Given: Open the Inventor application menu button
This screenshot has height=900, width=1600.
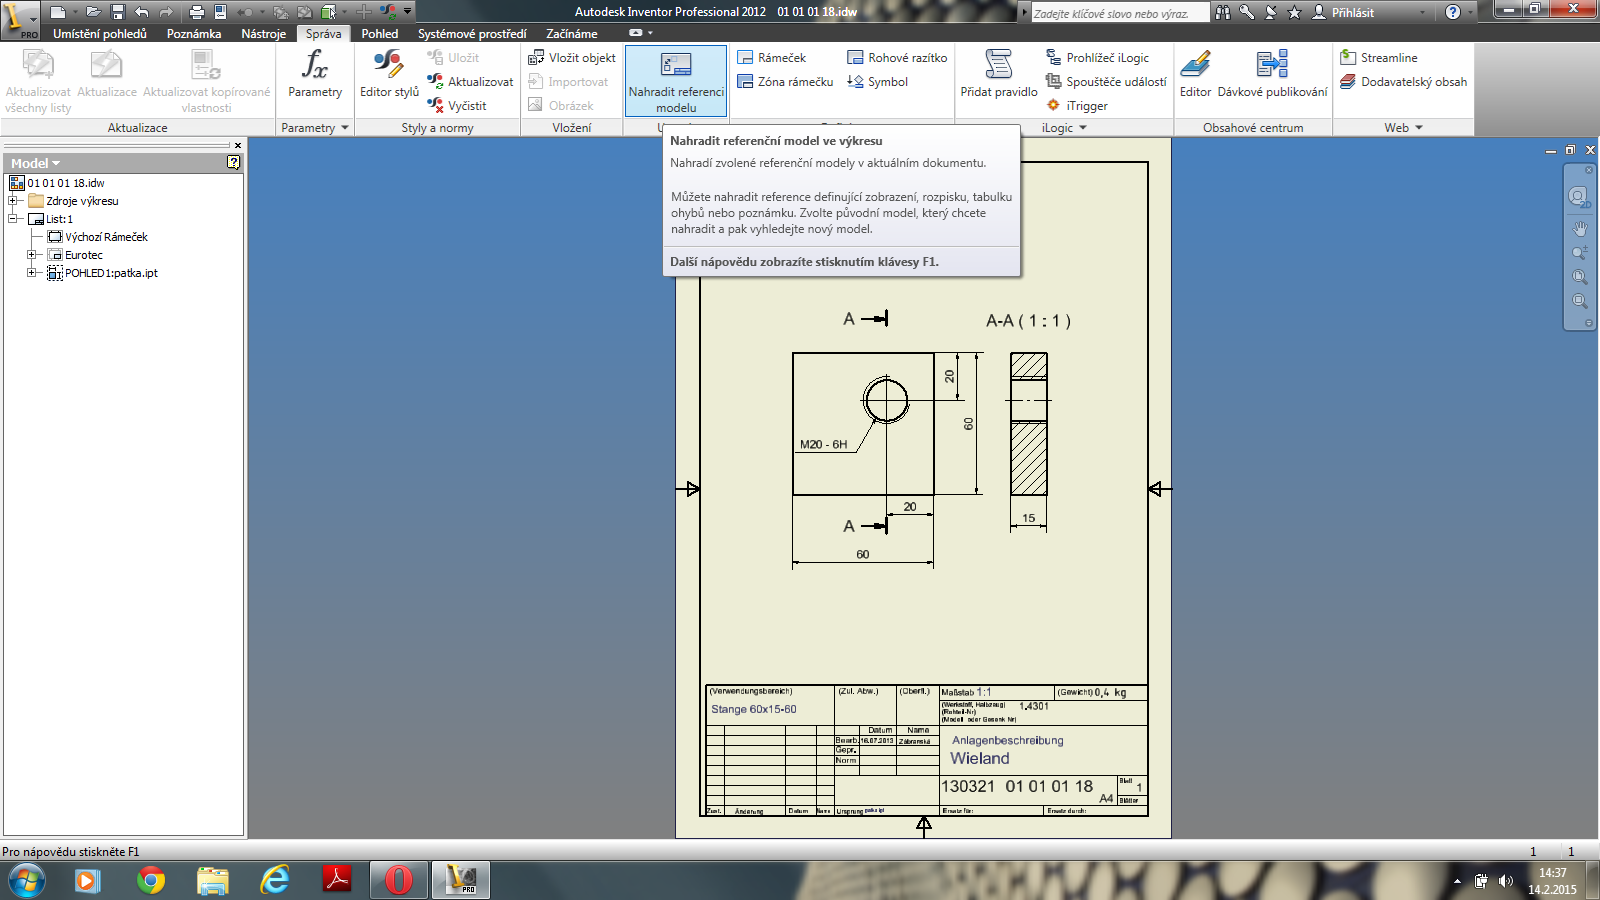Looking at the screenshot, I should (x=20, y=19).
